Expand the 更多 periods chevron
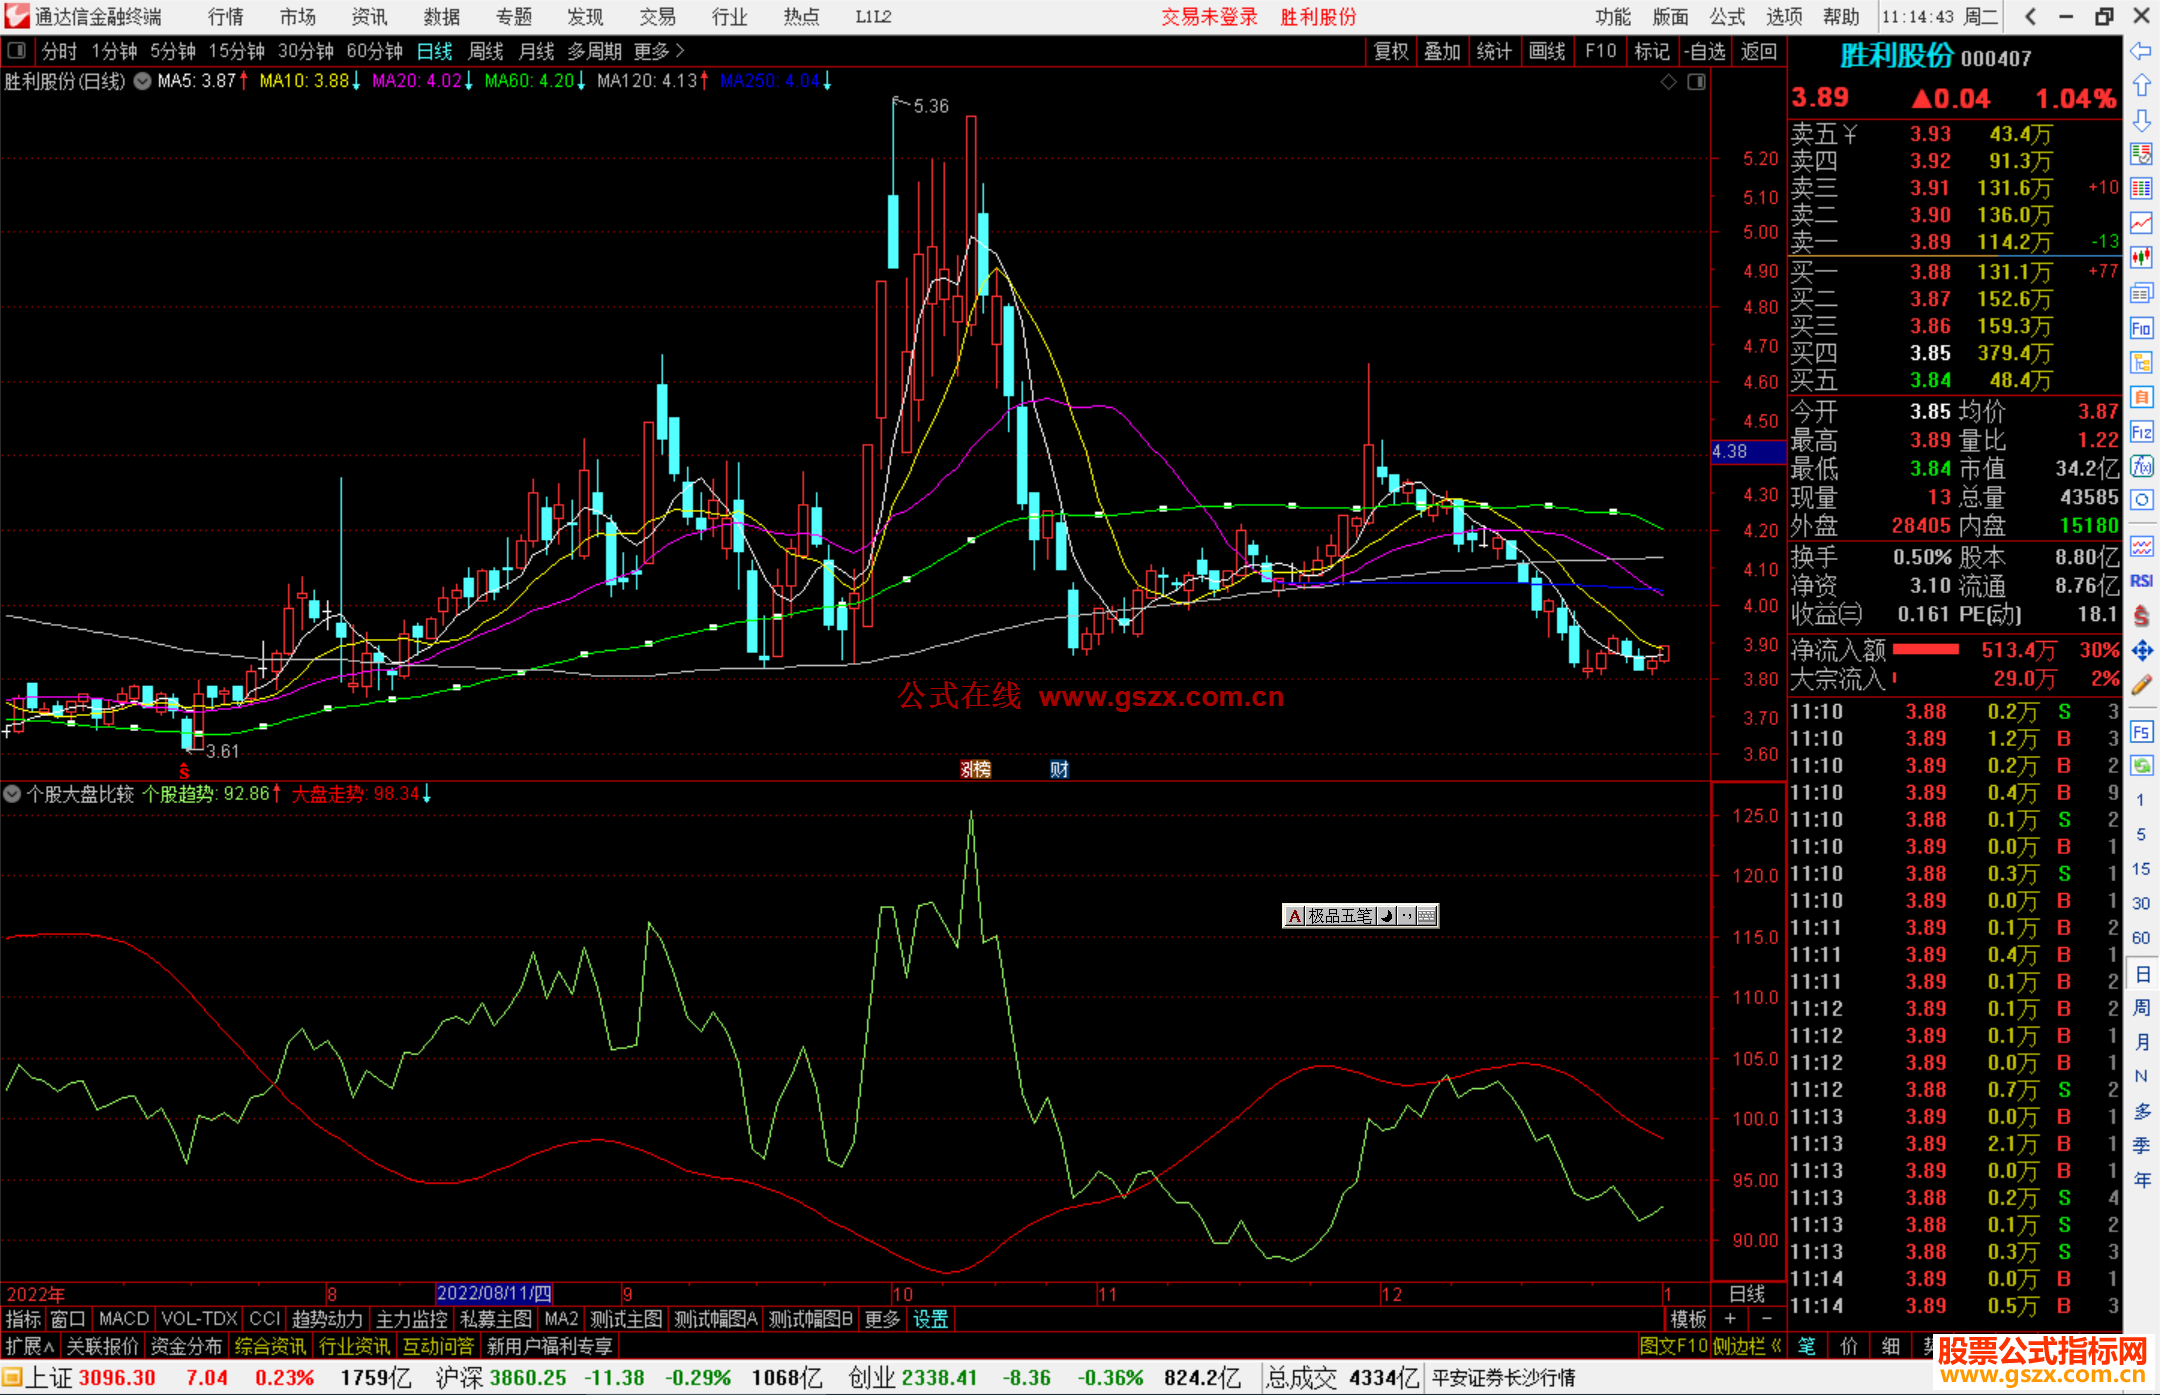Viewport: 2160px width, 1395px height. 680,51
